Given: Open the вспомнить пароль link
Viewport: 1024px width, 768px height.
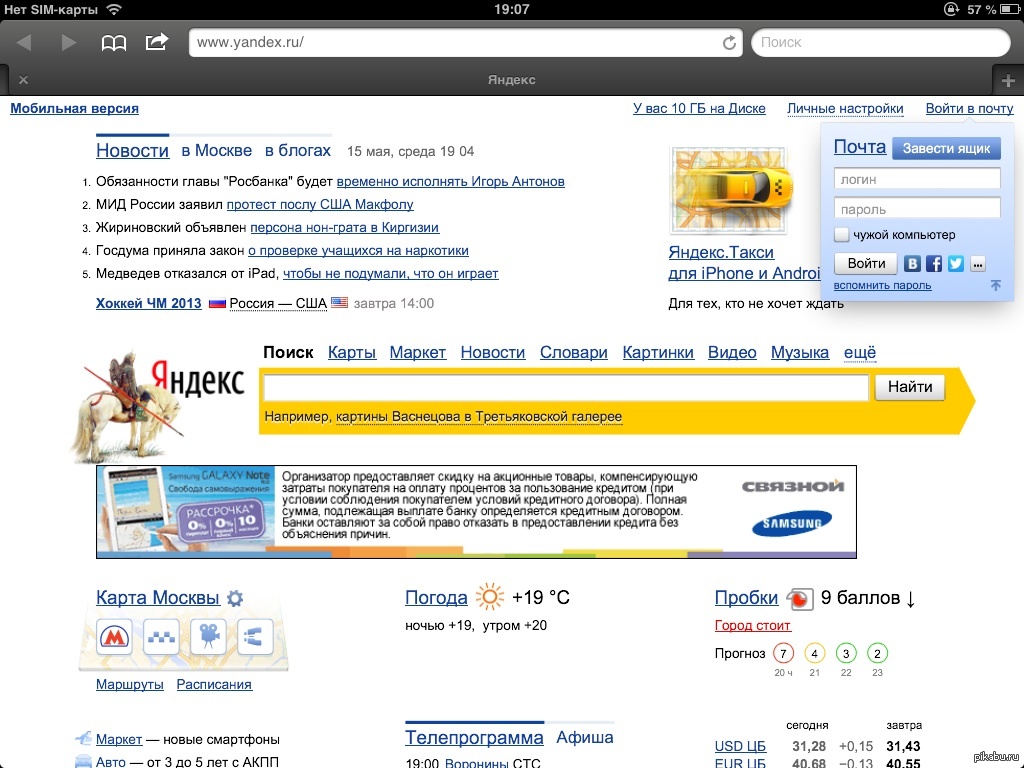Looking at the screenshot, I should tap(882, 286).
